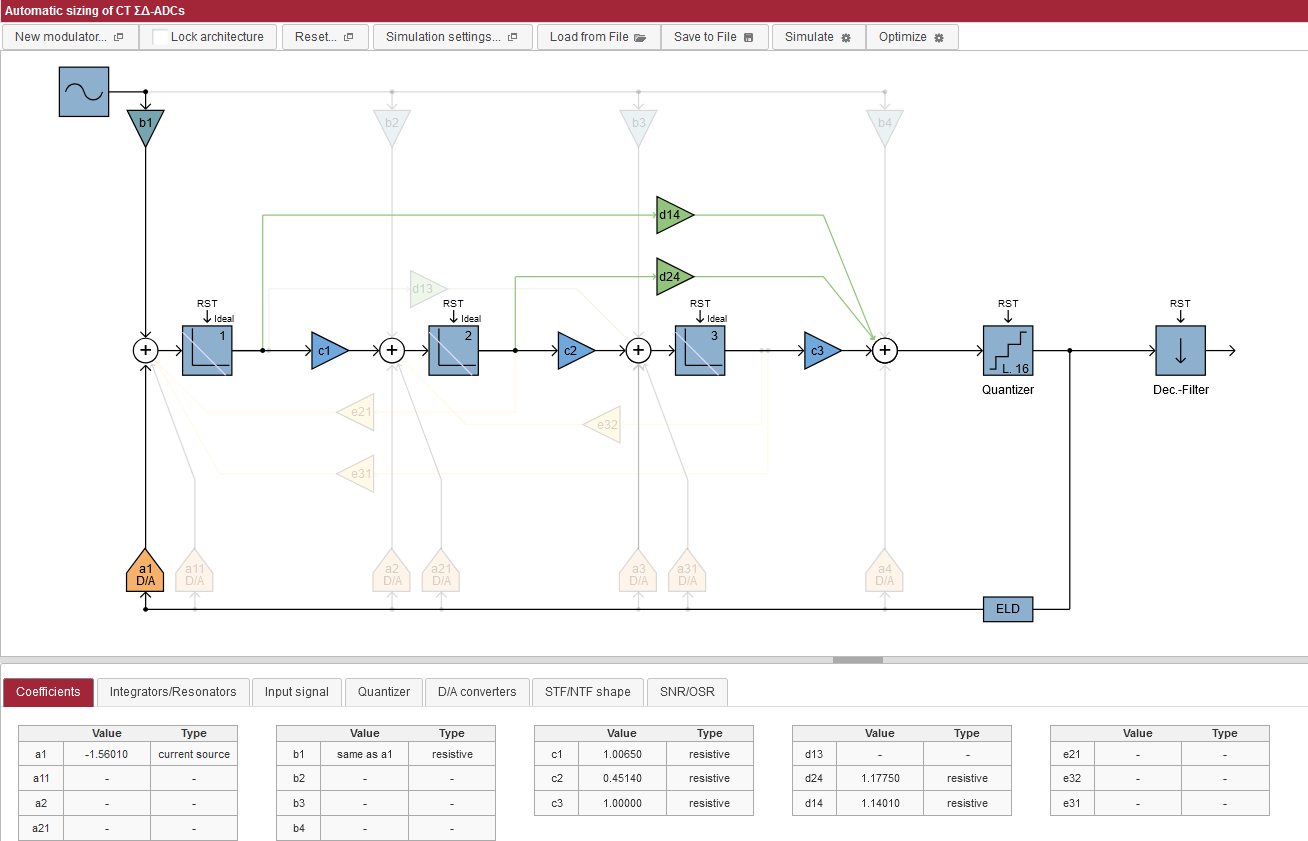
Task: Click the ELD delay block
Action: pos(1008,609)
